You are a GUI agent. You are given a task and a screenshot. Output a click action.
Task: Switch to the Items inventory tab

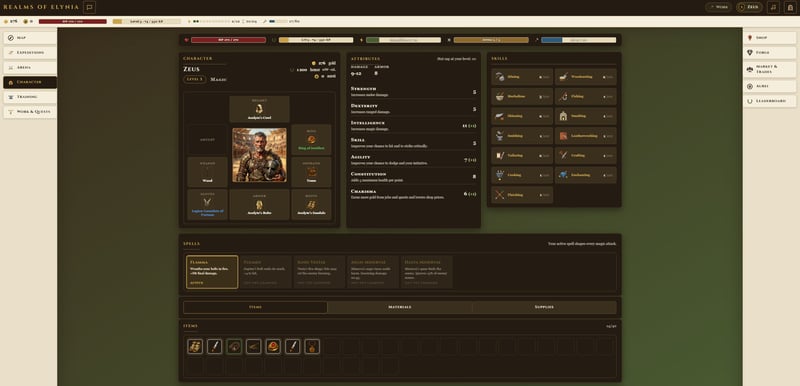click(x=255, y=307)
